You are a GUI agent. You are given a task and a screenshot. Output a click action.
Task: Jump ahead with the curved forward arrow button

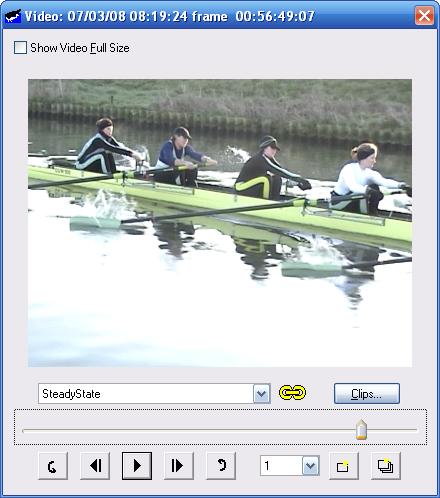(x=221, y=466)
